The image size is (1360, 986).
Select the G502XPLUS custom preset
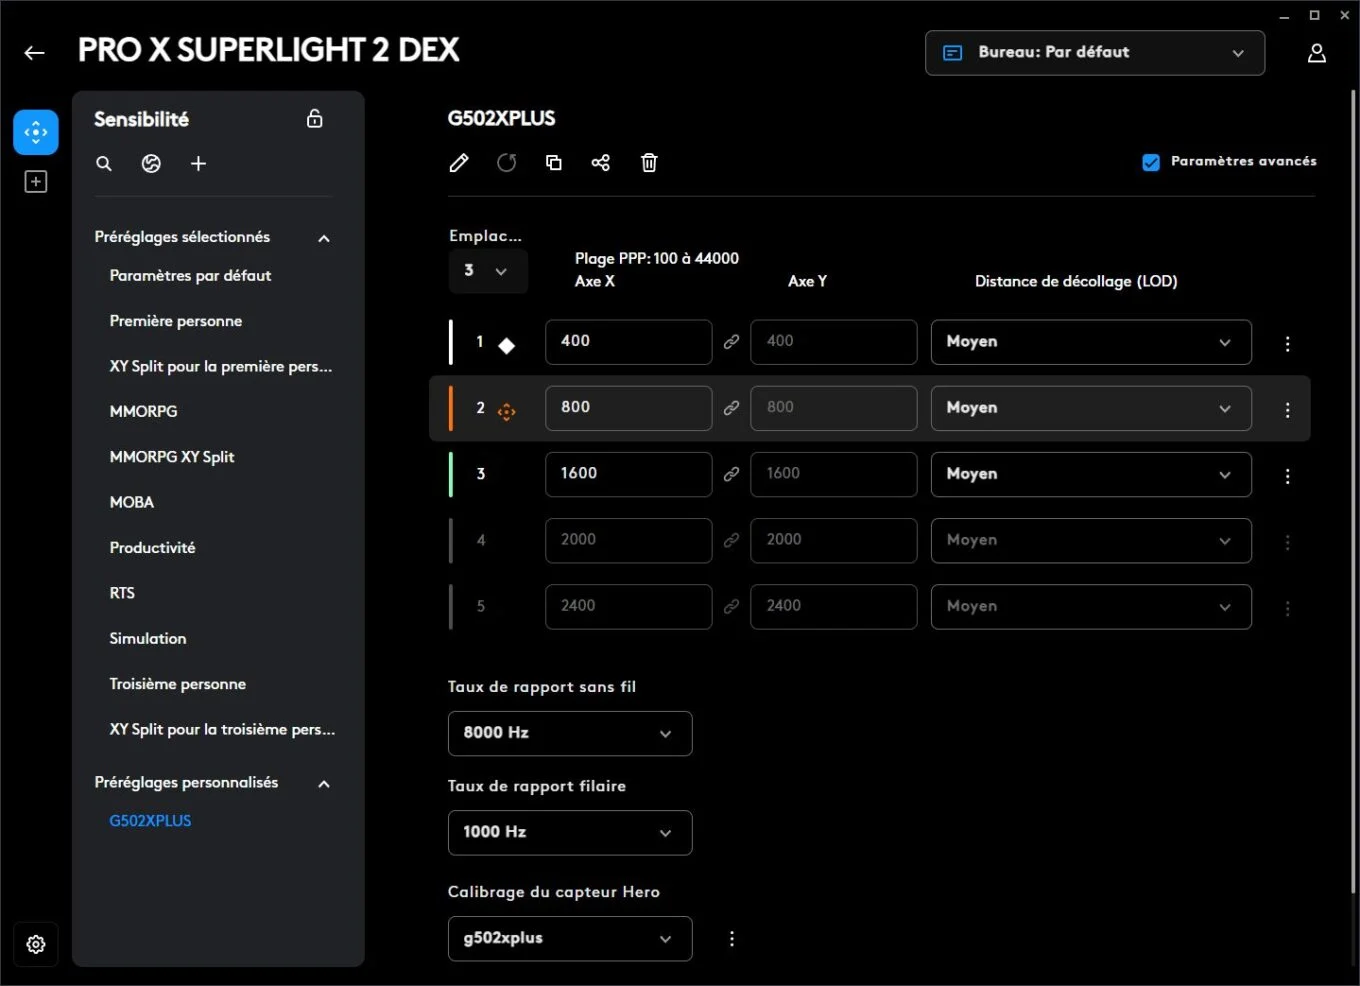click(x=150, y=820)
